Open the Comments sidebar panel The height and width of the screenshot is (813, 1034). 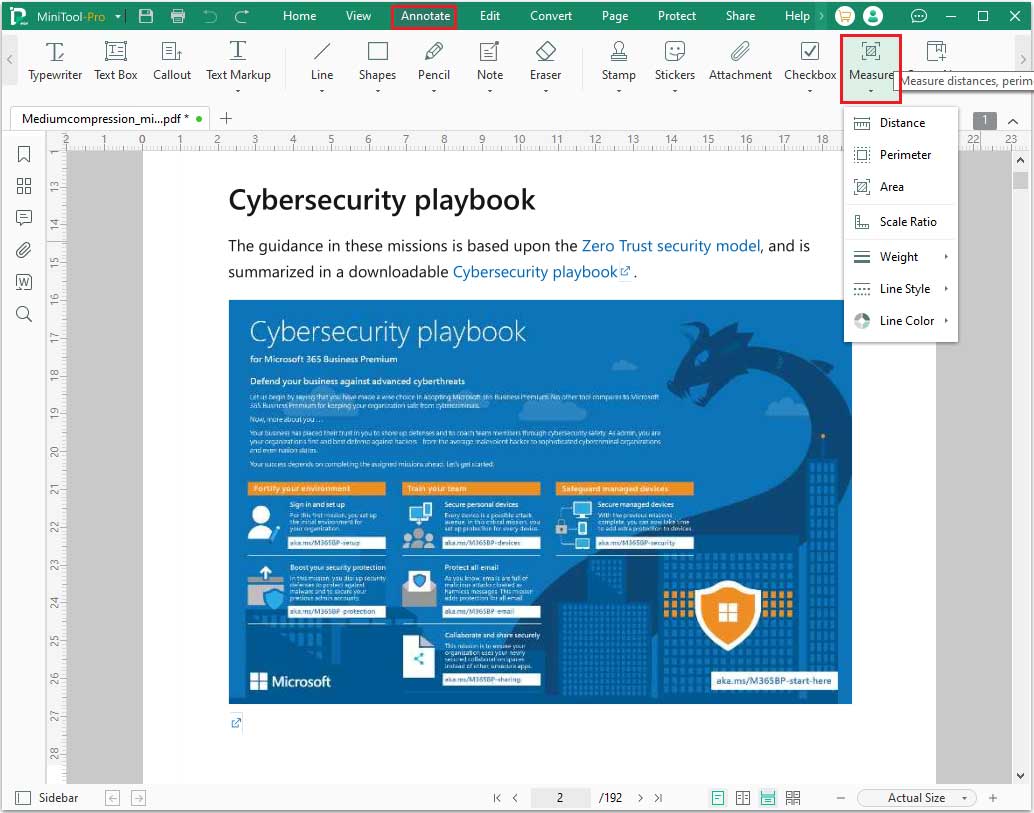pos(24,218)
